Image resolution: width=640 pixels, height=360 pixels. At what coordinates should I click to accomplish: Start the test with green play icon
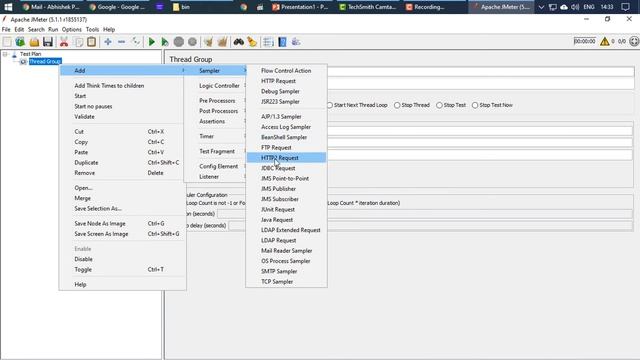(151, 42)
